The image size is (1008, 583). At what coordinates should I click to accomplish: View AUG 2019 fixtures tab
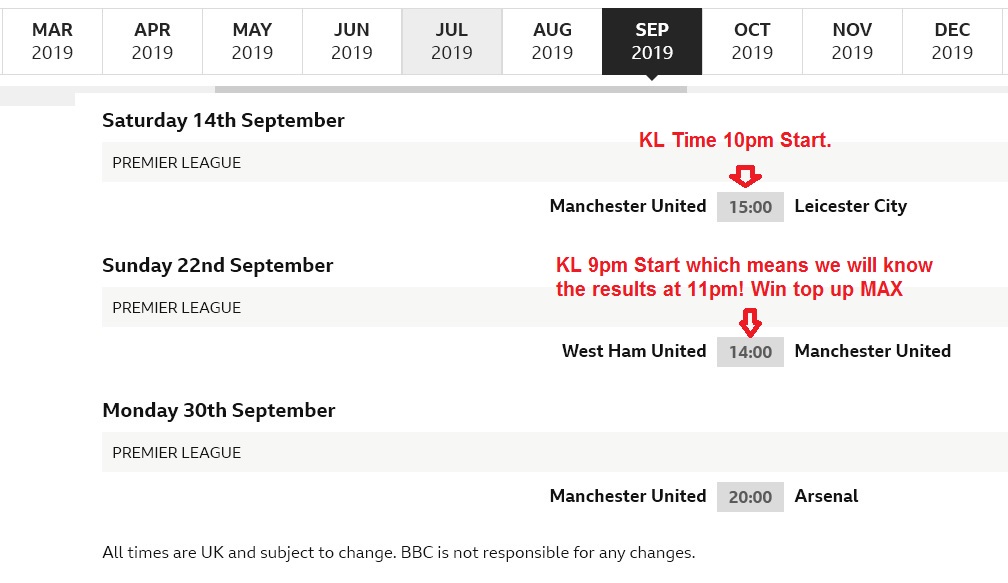[x=552, y=41]
